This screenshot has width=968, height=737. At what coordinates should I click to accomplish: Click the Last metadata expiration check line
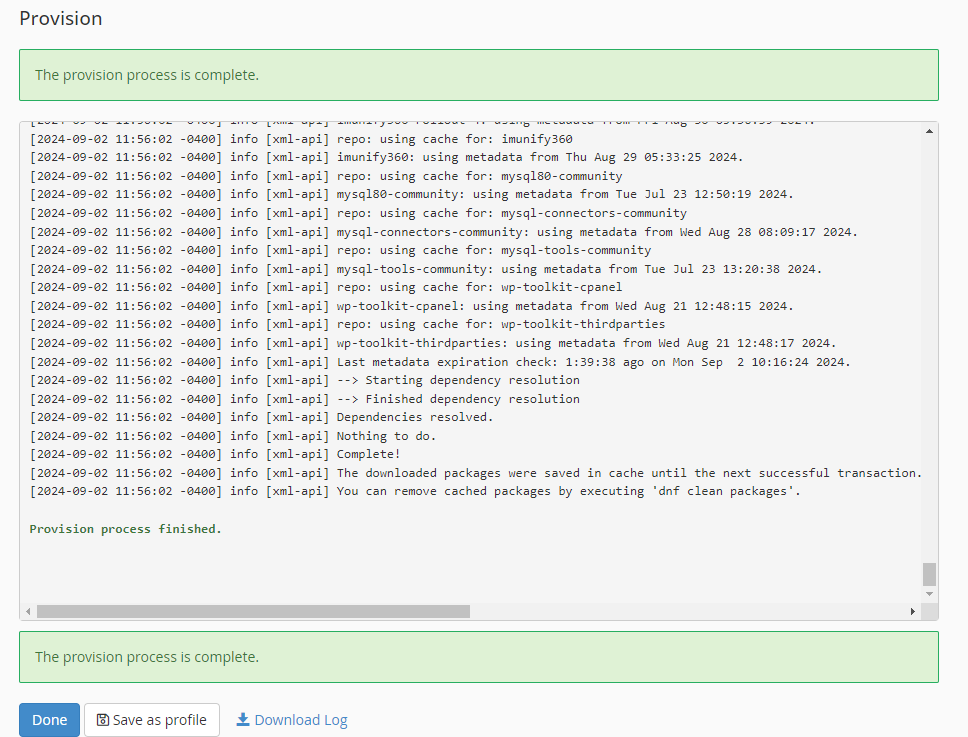point(440,362)
